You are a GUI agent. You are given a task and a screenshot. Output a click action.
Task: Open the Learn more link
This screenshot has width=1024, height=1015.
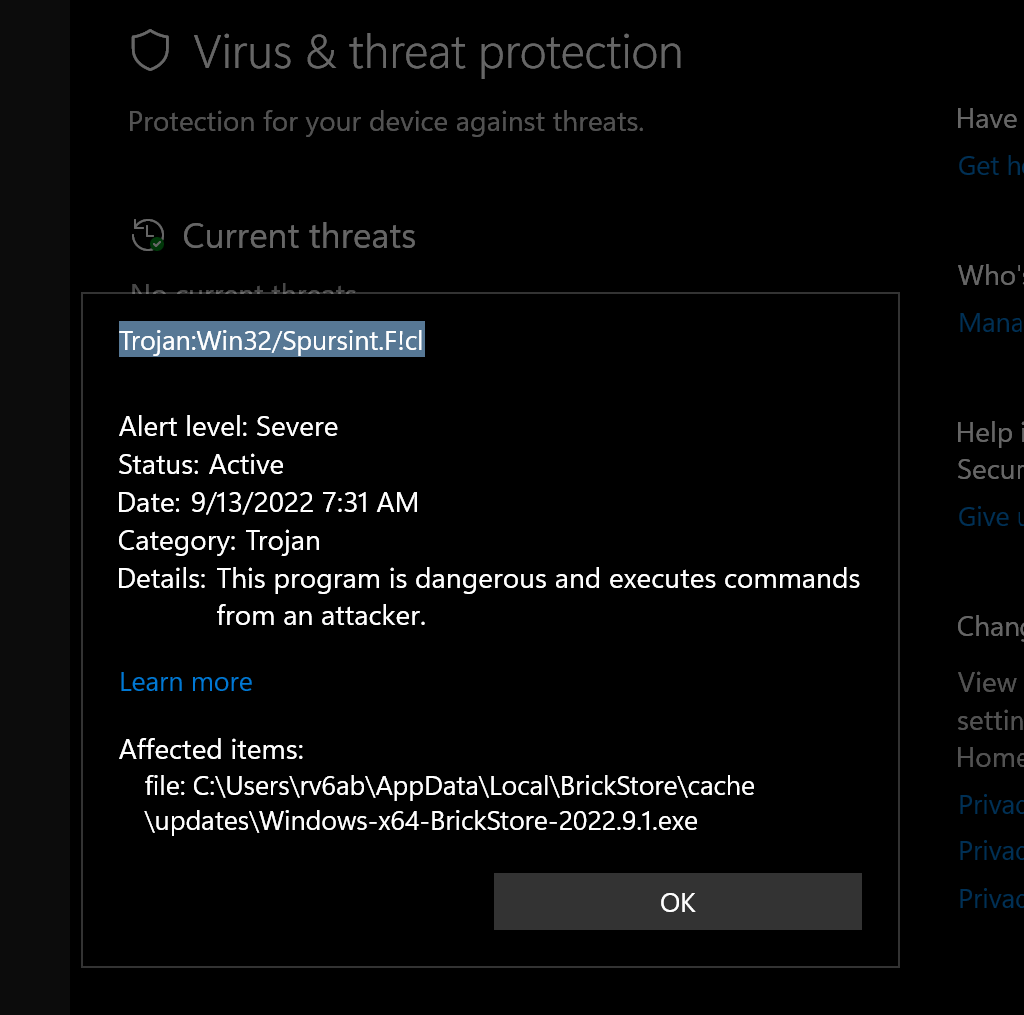coord(185,681)
